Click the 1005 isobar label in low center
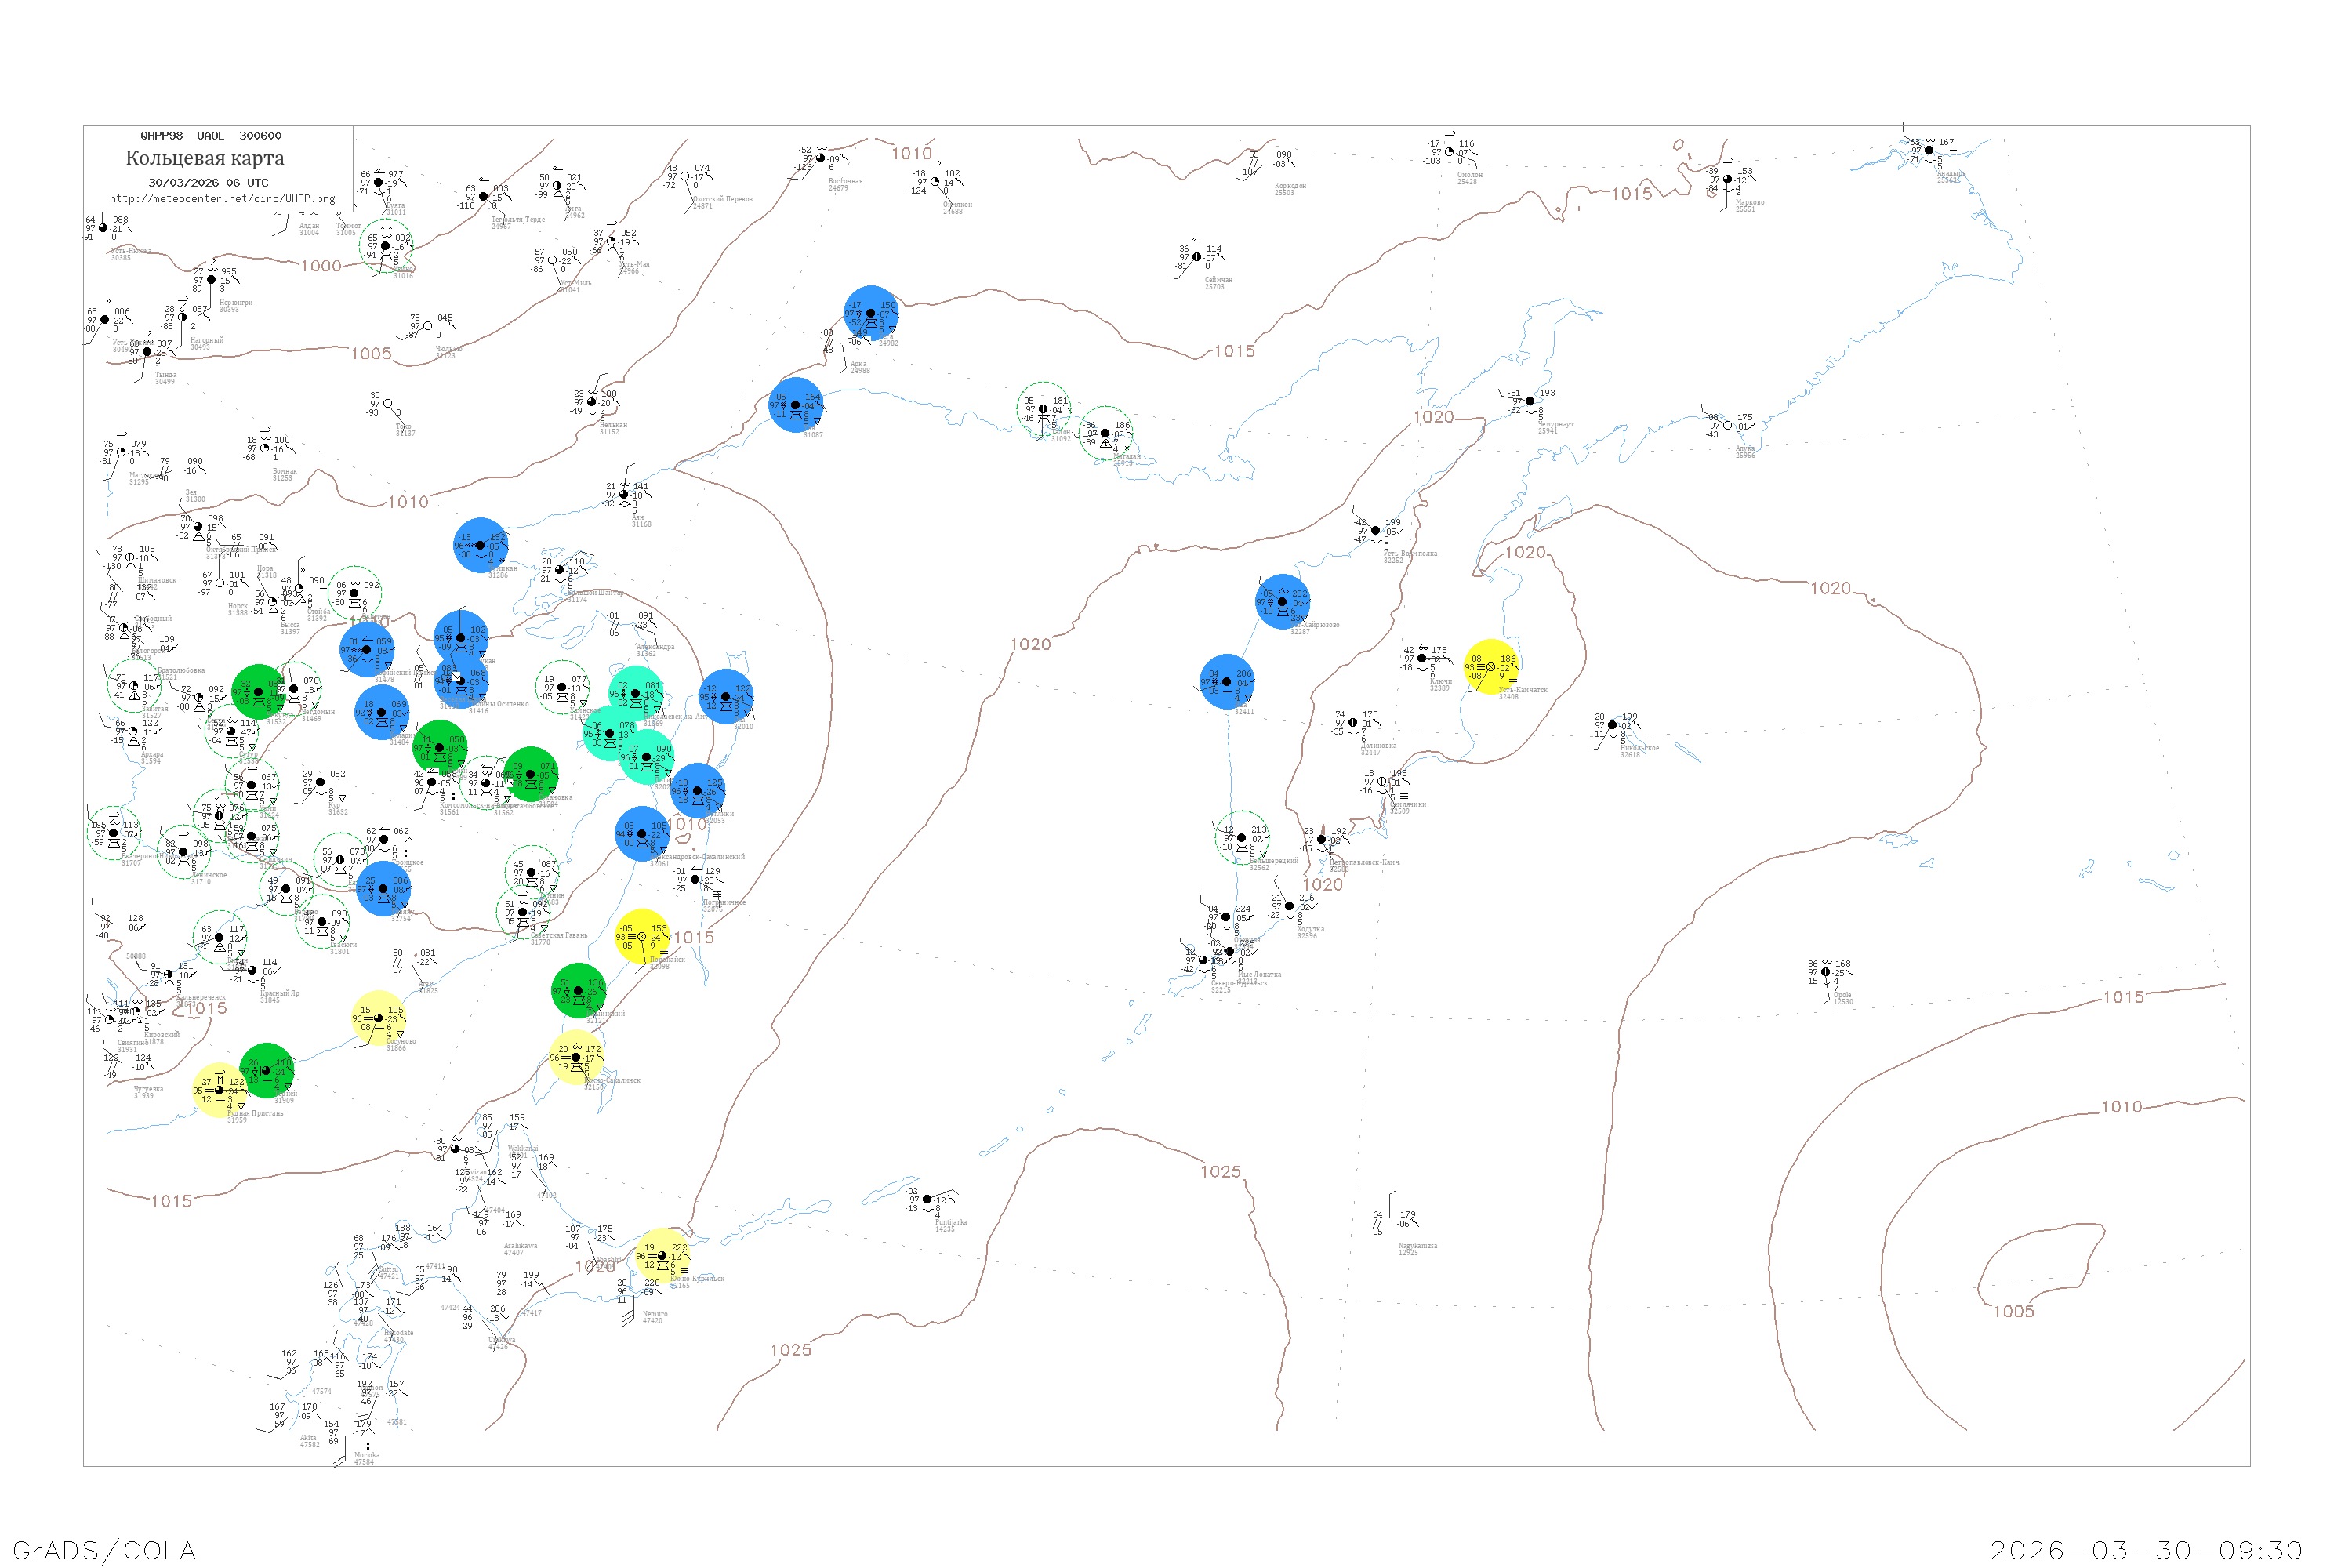The image size is (2352, 1568). tap(2013, 1312)
